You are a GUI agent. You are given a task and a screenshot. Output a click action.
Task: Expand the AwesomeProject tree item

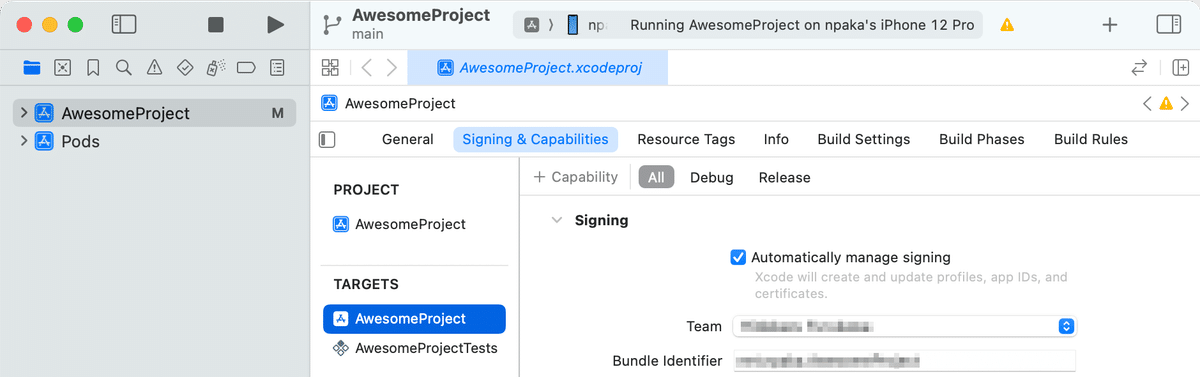tap(24, 113)
